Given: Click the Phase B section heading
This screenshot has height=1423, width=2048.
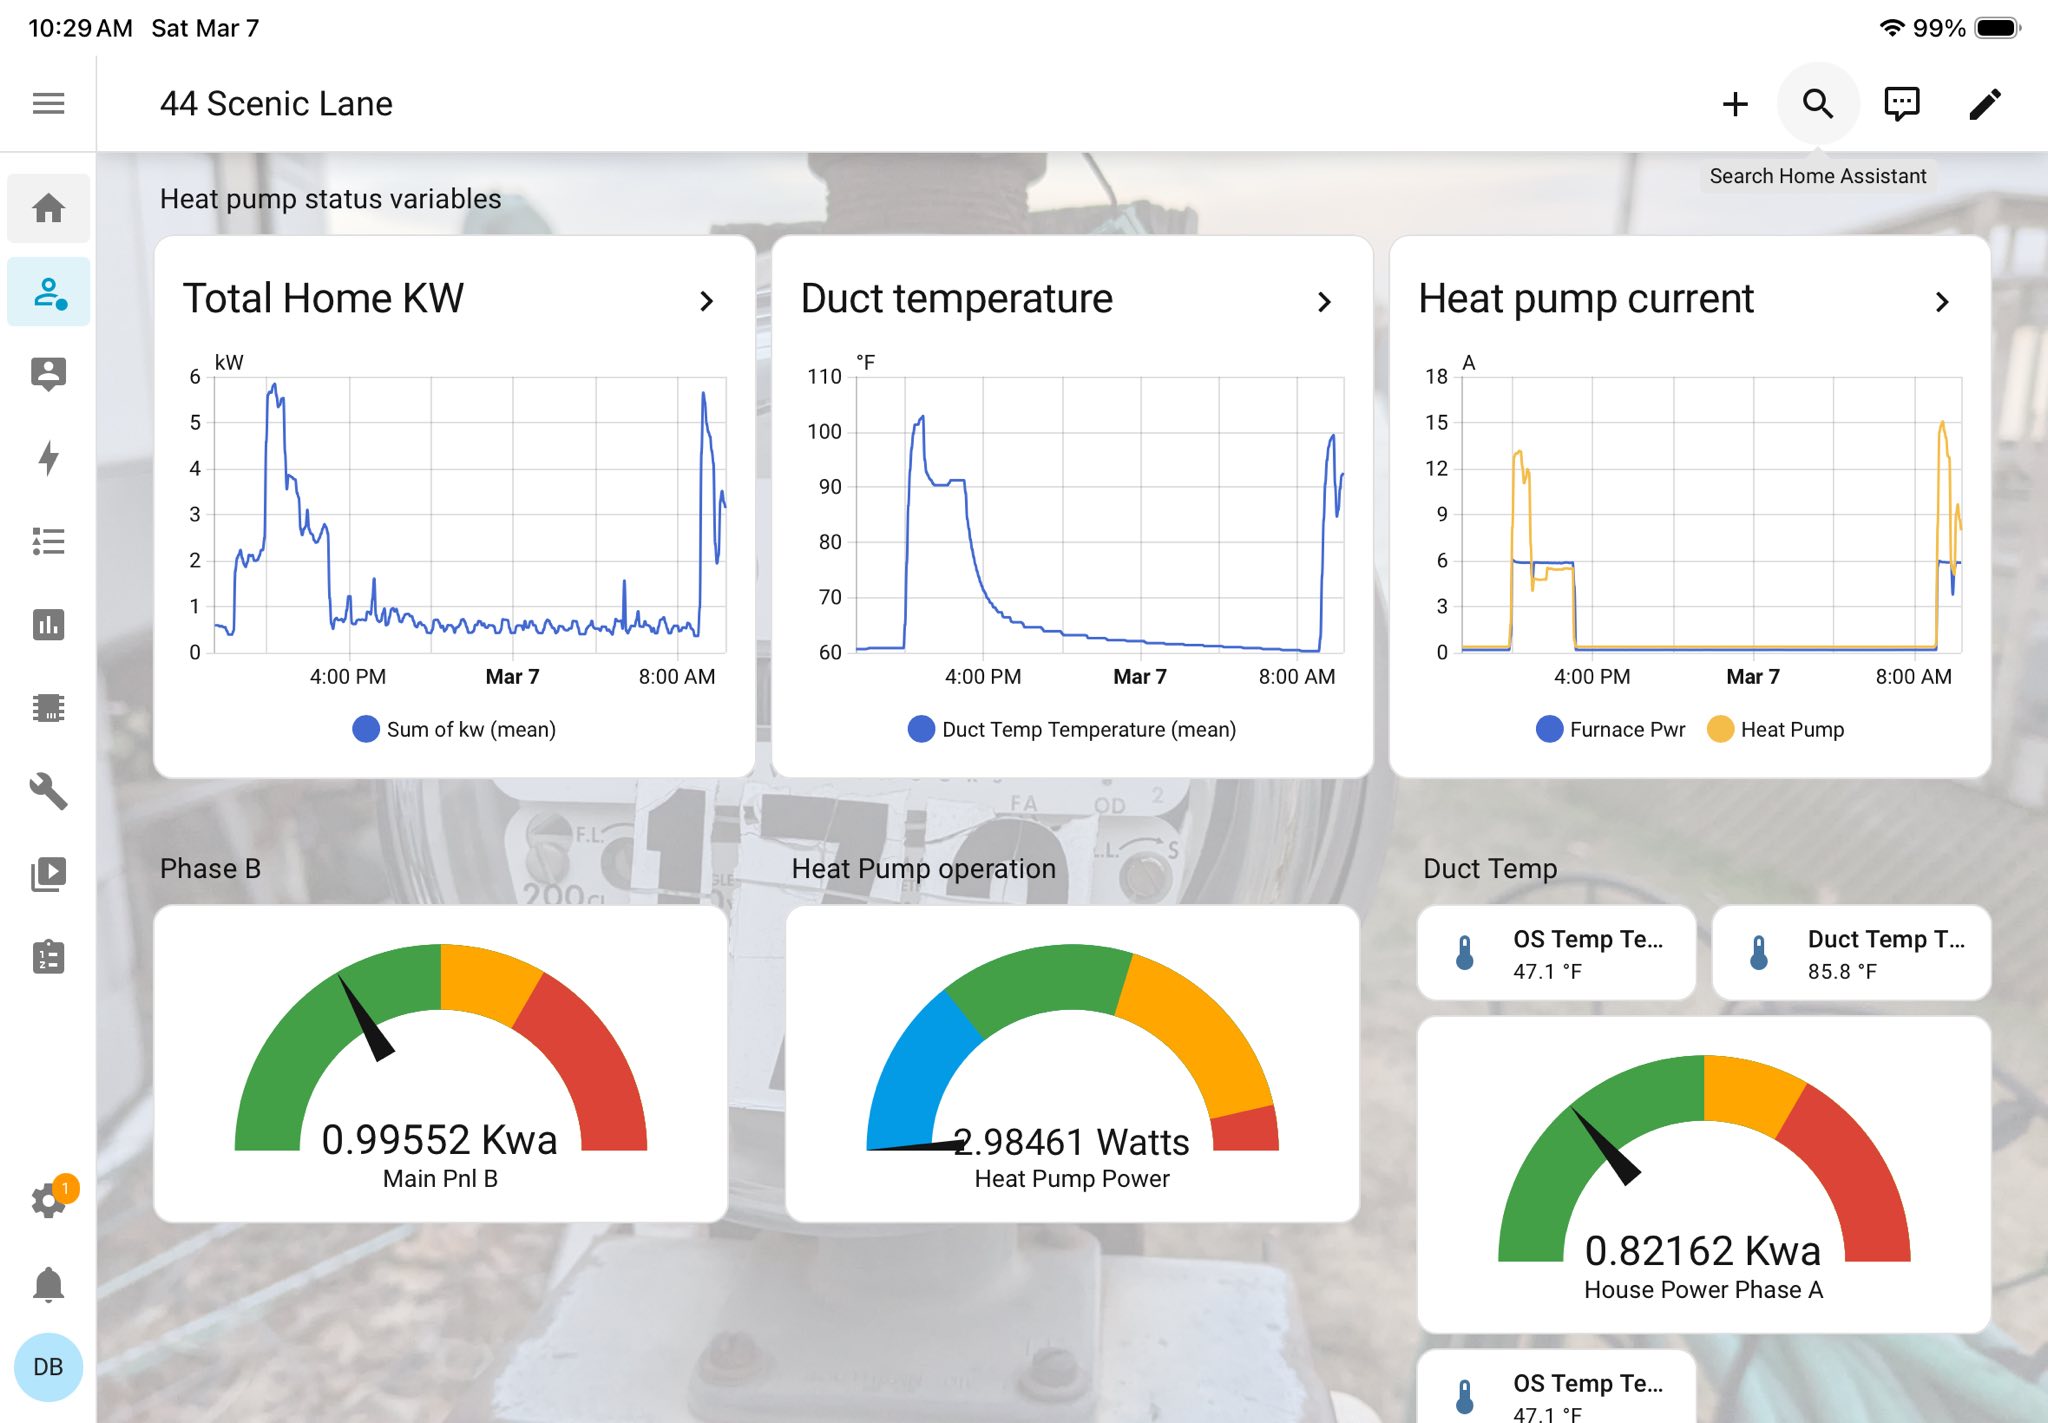Looking at the screenshot, I should (210, 868).
